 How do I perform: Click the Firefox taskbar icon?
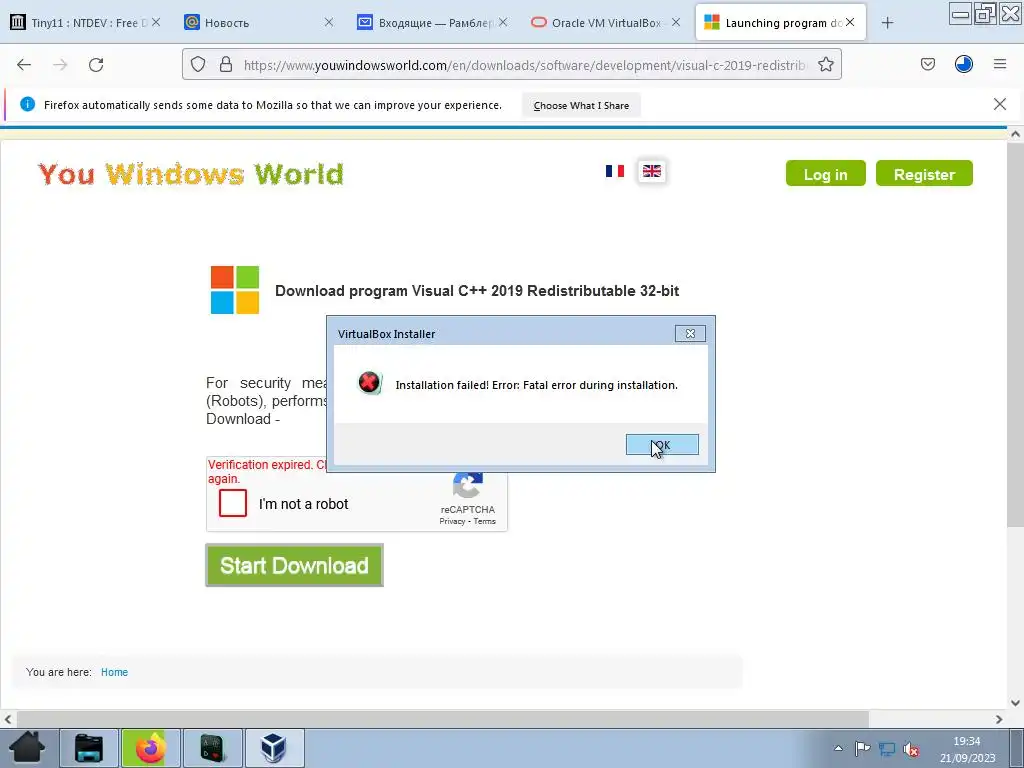[x=150, y=748]
